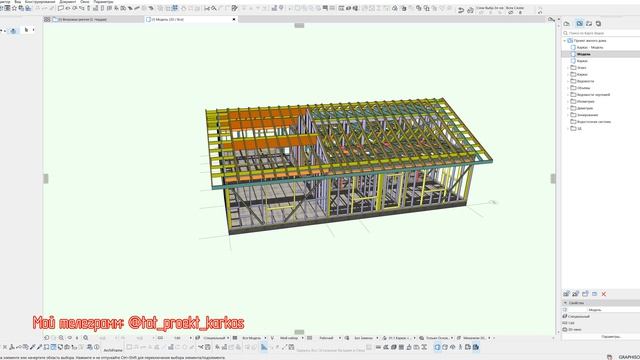Open the Layout Book navigator tab
This screenshot has width=640, height=360.
(589, 24)
